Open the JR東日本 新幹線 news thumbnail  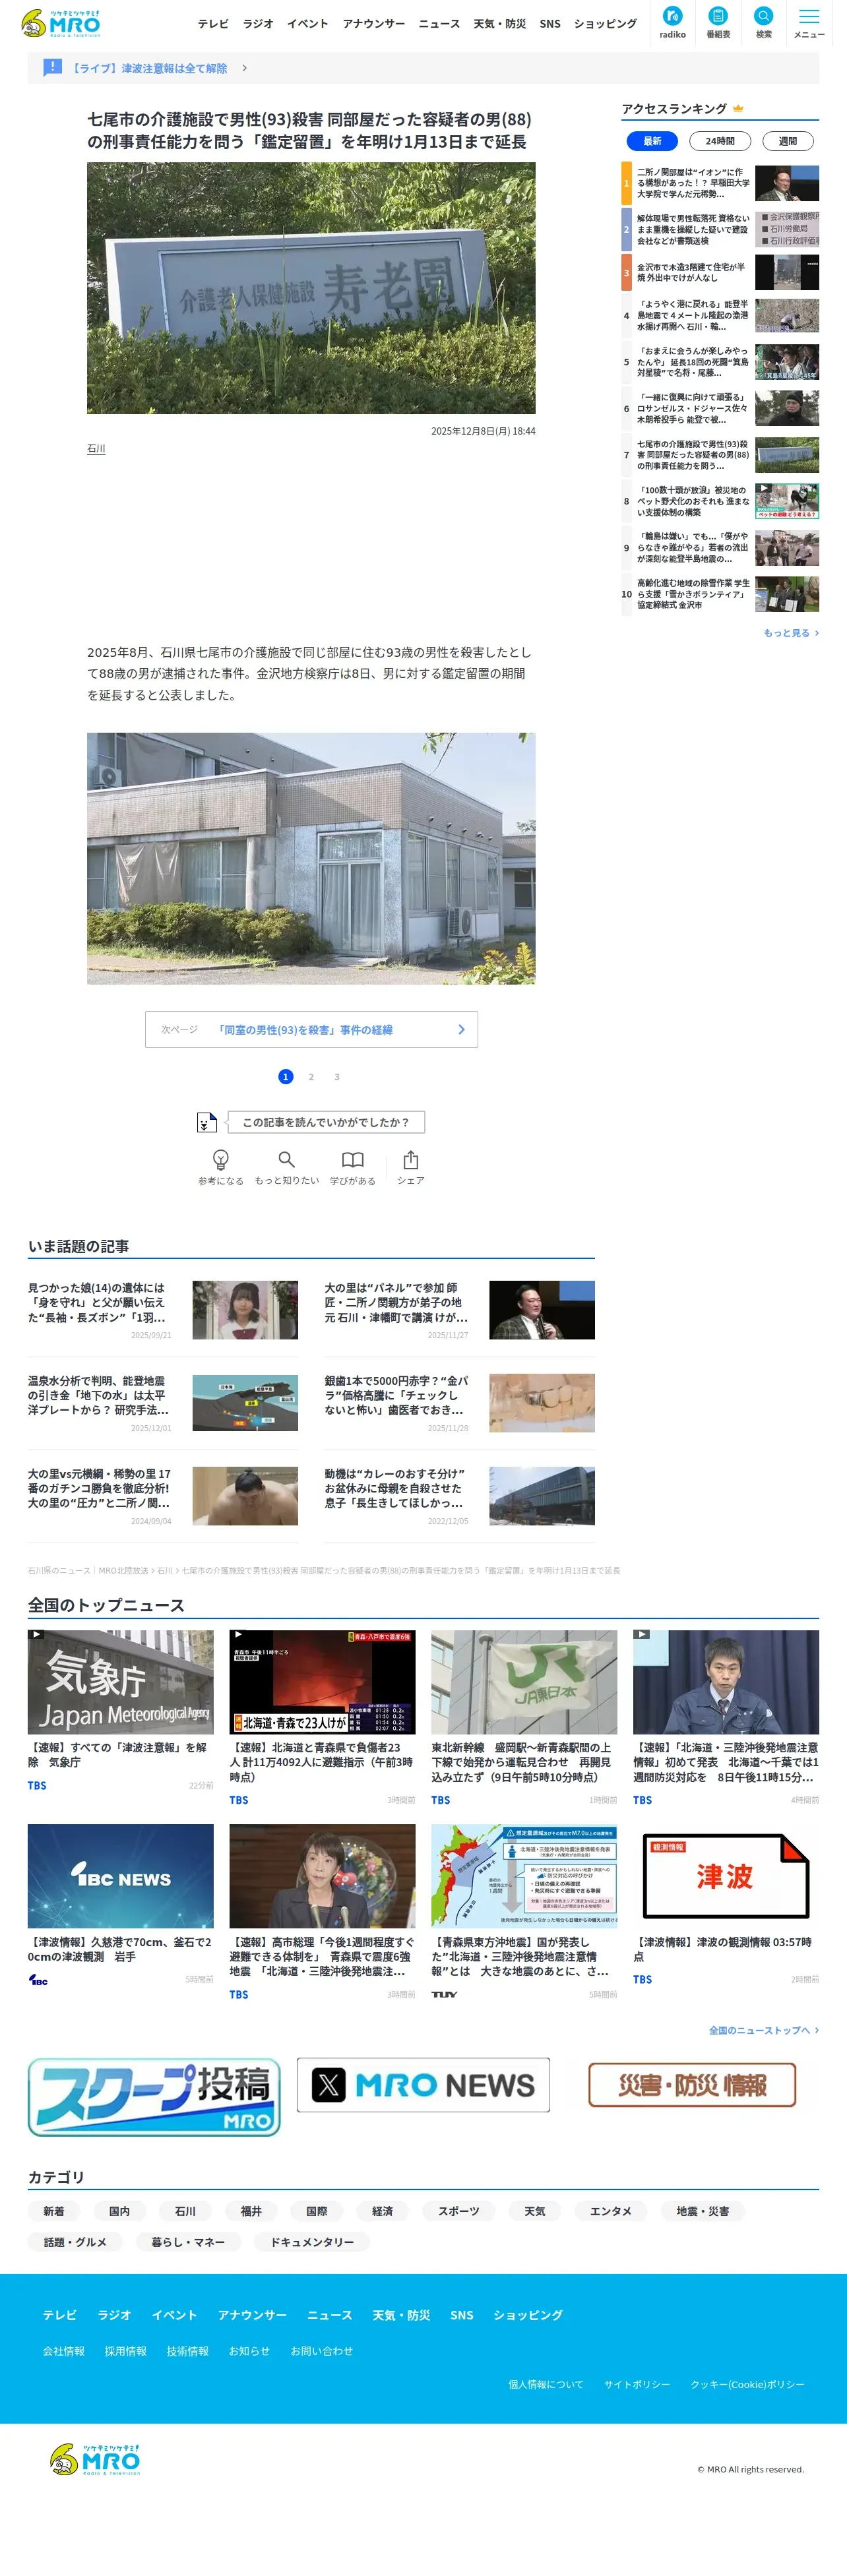tap(524, 1682)
